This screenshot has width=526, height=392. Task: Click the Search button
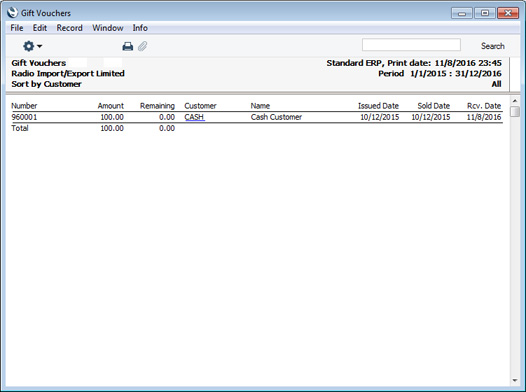(492, 46)
